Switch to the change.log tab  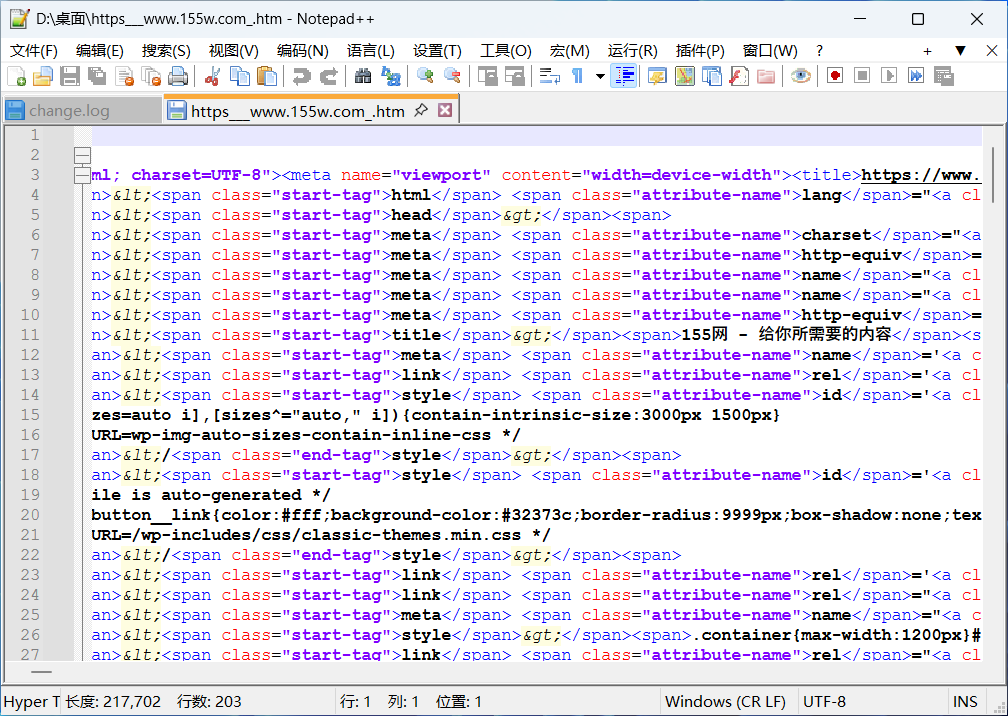coord(68,111)
